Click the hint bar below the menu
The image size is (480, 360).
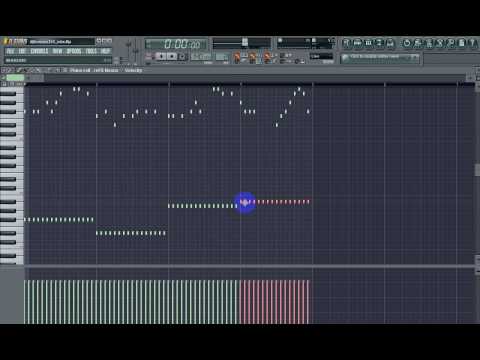point(58,60)
